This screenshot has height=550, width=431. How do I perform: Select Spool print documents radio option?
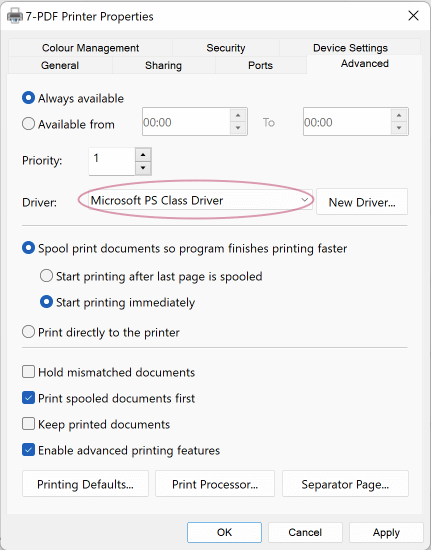28,248
